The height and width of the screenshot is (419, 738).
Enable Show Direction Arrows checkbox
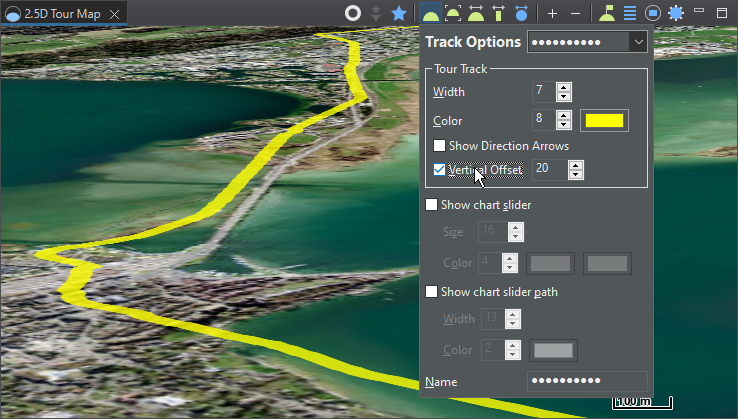coord(439,145)
